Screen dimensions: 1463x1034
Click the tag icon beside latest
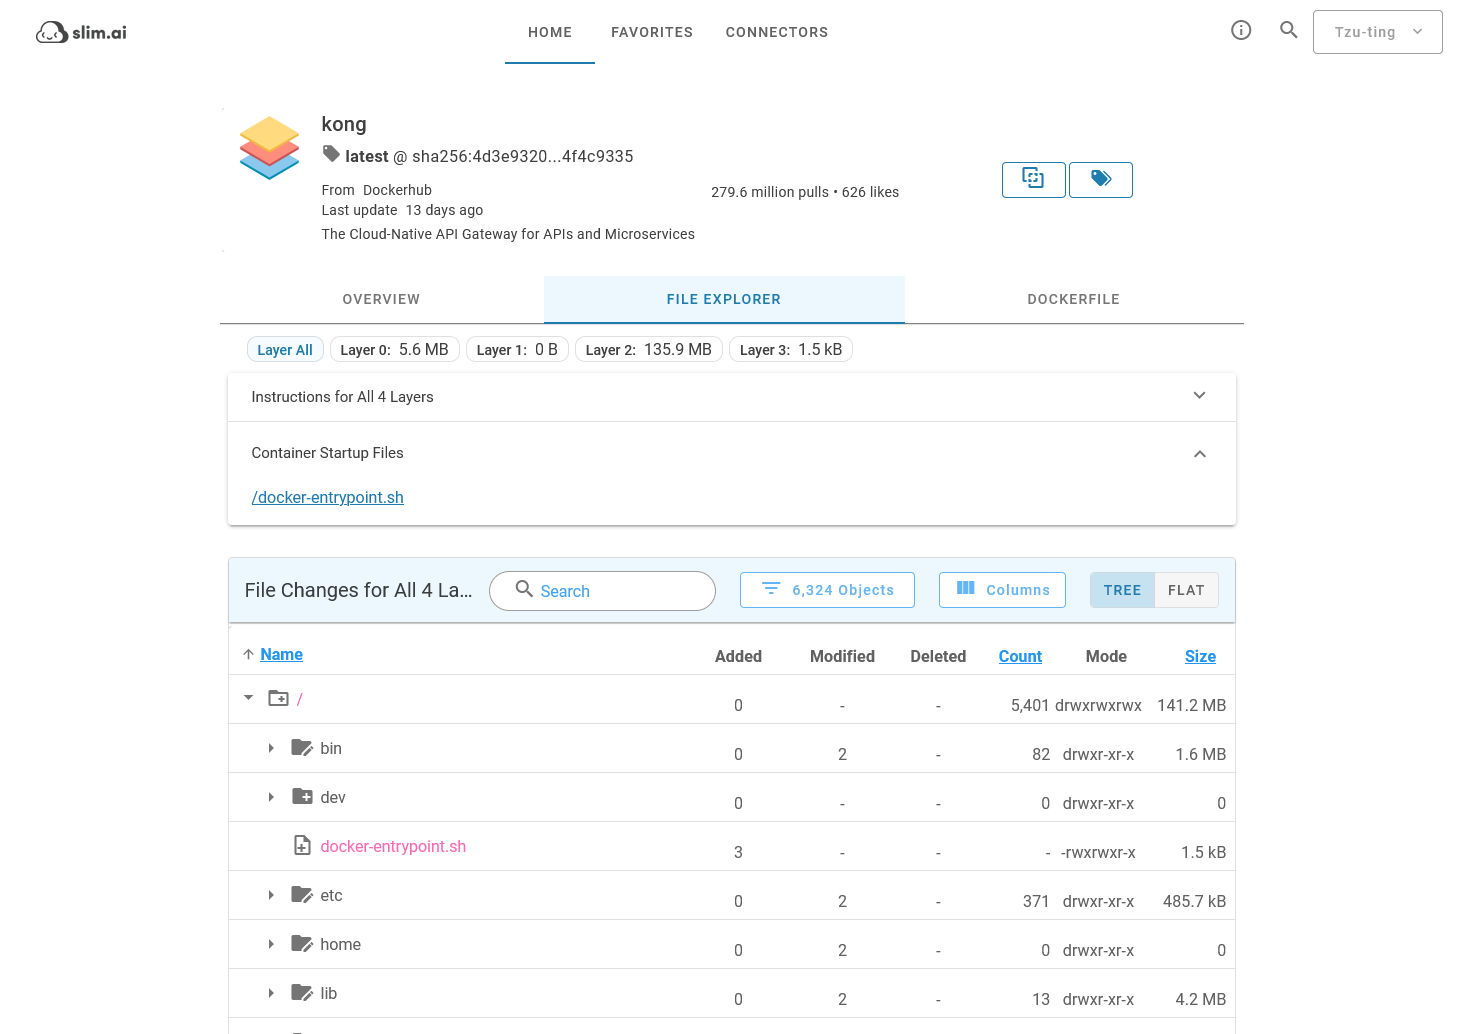click(x=331, y=154)
